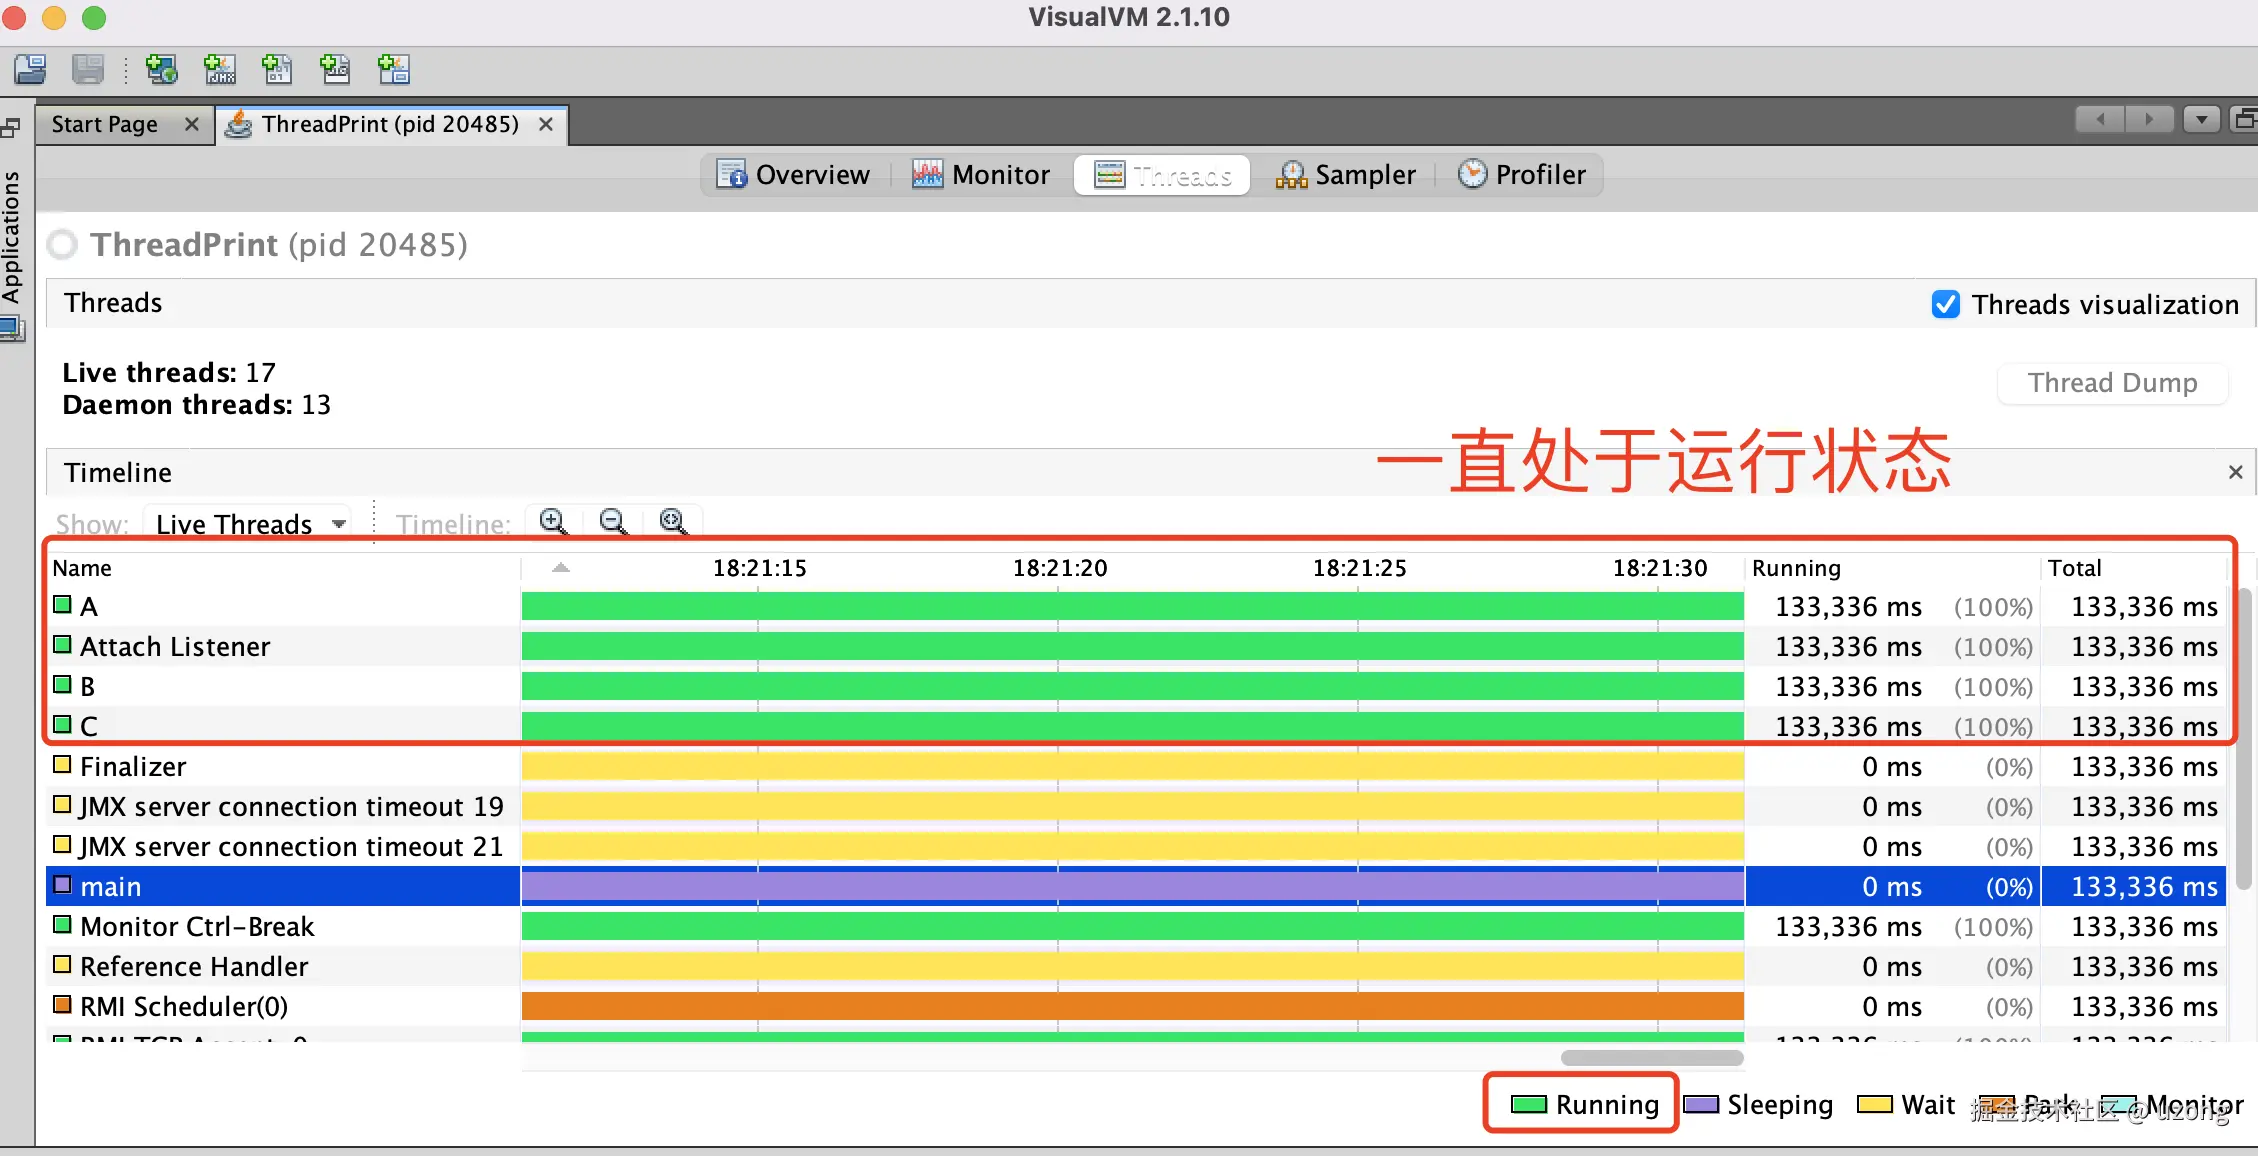Click the Add Application Snapshot icon
Viewport: 2258px width, 1156px height.
[x=393, y=69]
